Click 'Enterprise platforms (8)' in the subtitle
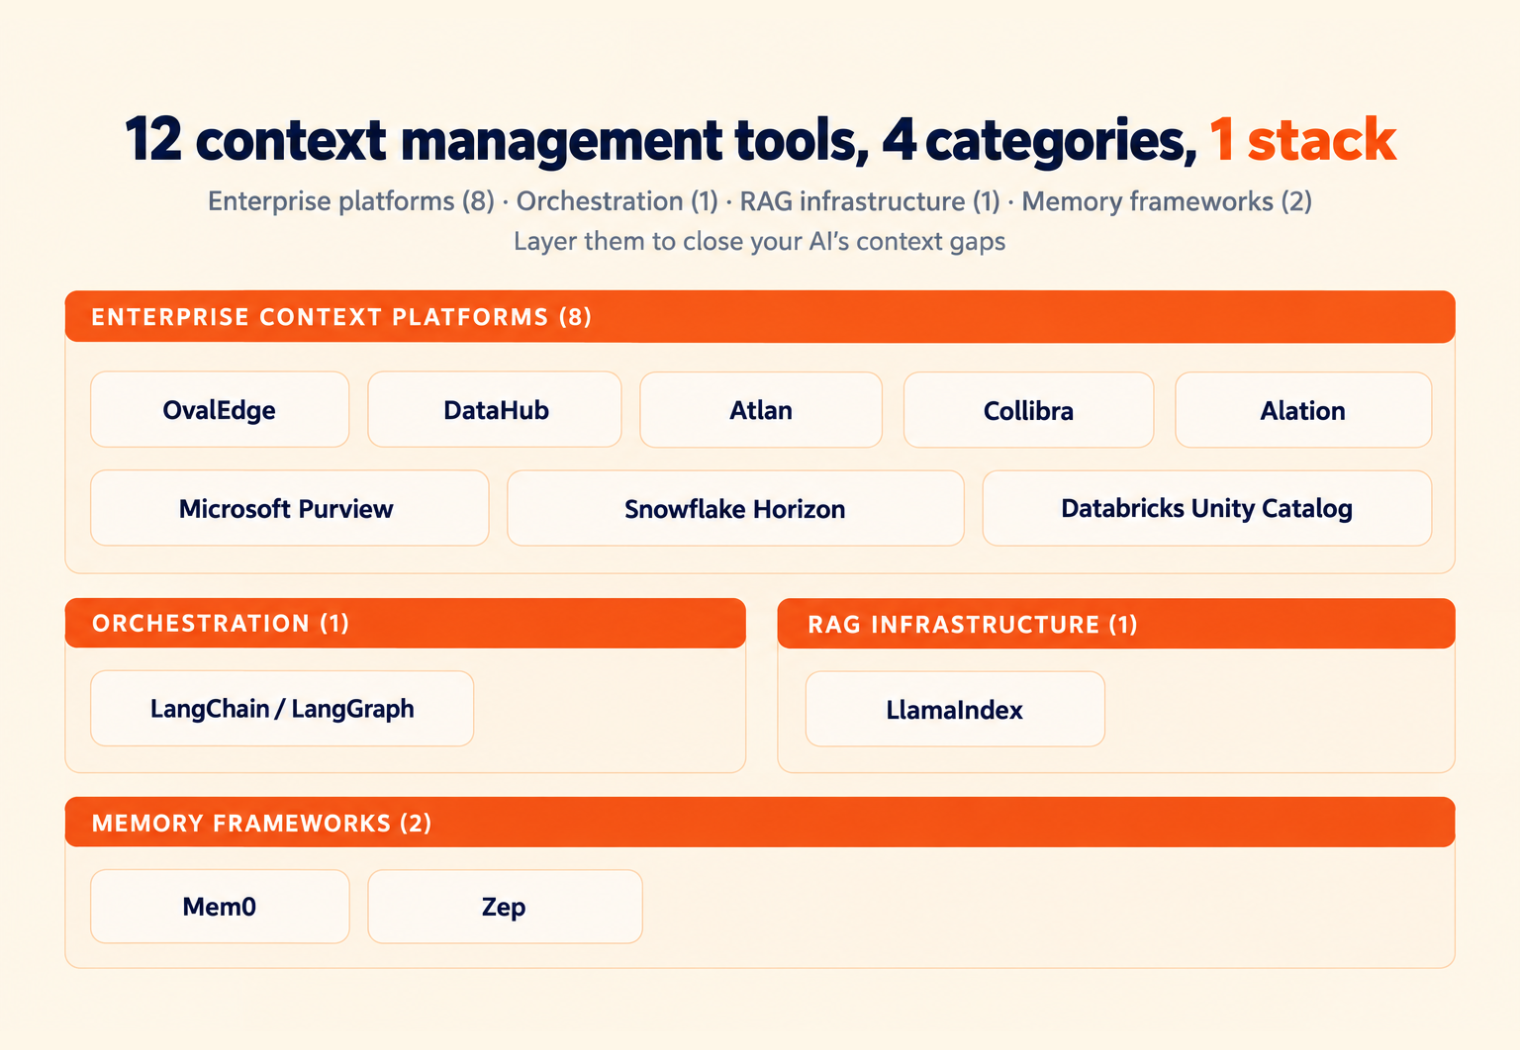1520x1050 pixels. [x=351, y=201]
